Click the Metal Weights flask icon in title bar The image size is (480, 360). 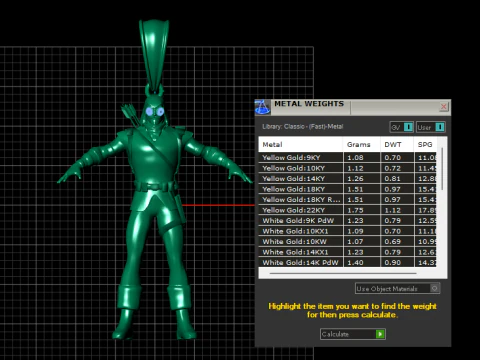(262, 107)
